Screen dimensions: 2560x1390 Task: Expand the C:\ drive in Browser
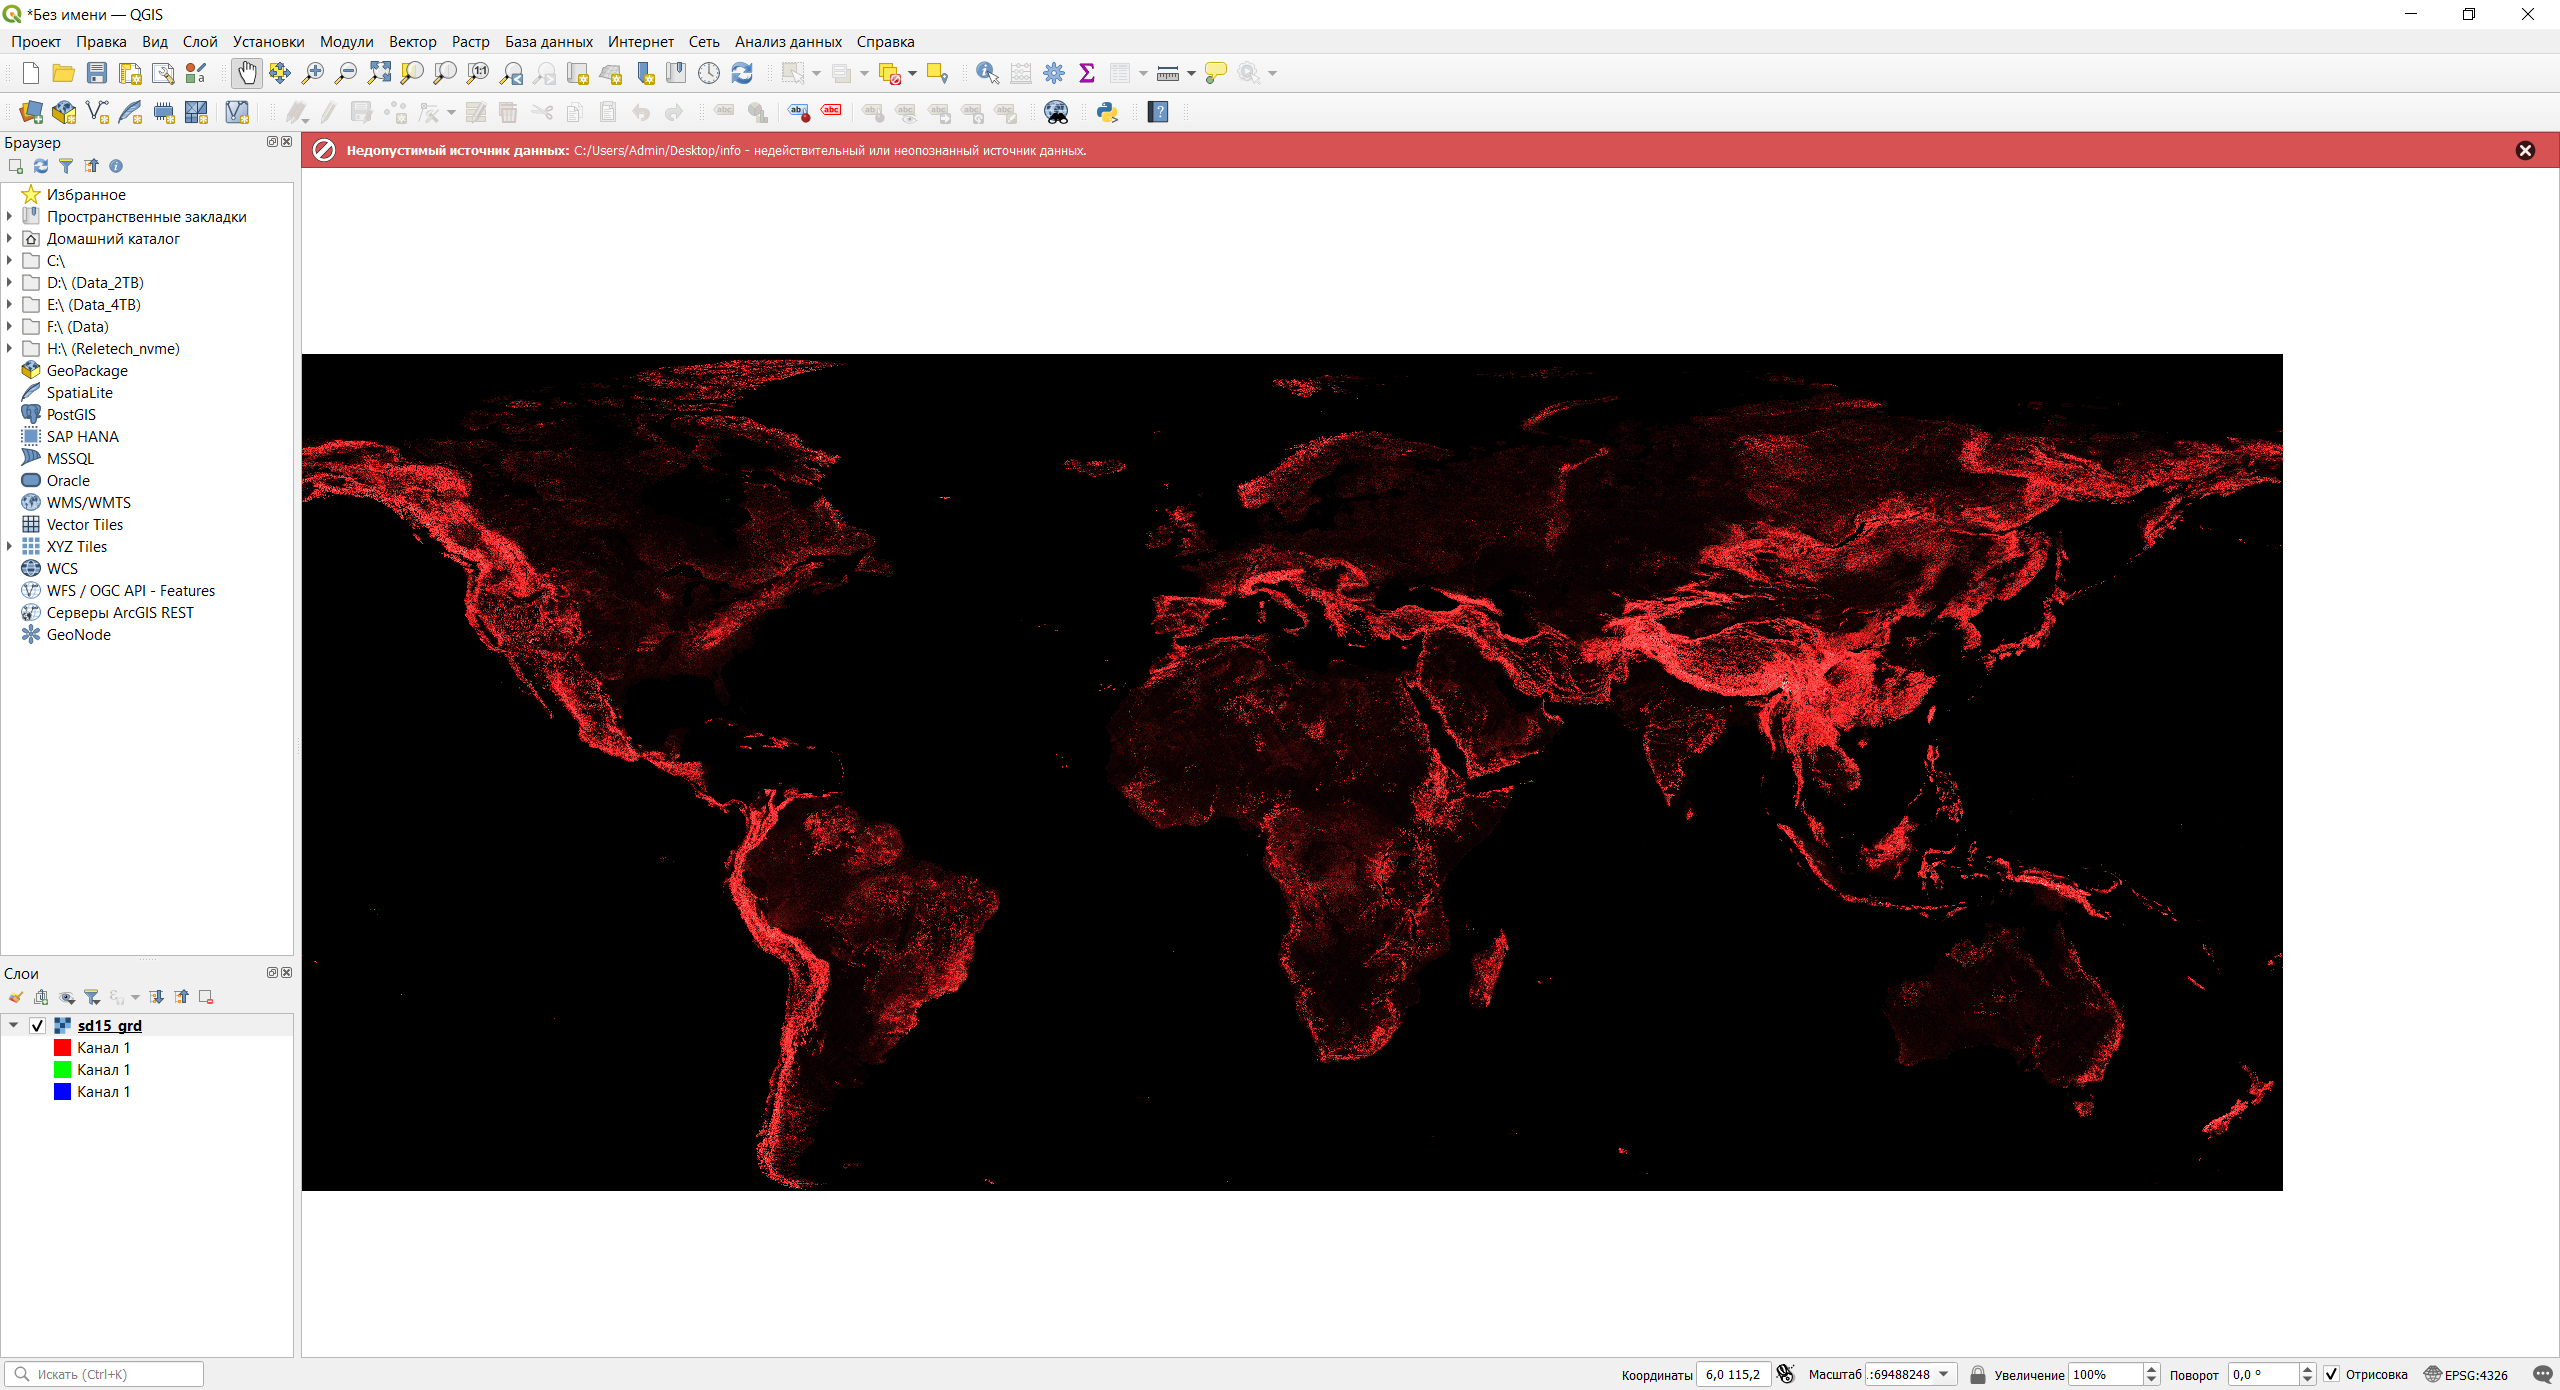coord(10,260)
